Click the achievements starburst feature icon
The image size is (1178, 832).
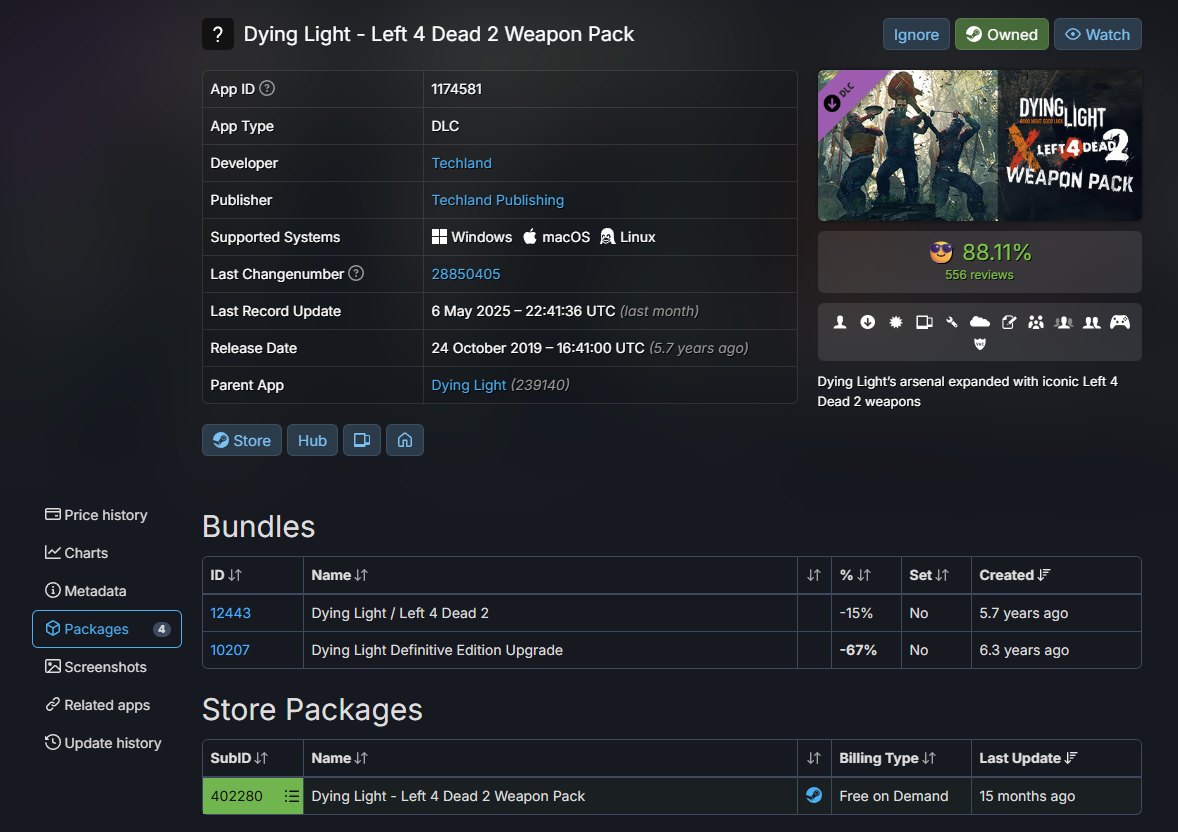[896, 322]
